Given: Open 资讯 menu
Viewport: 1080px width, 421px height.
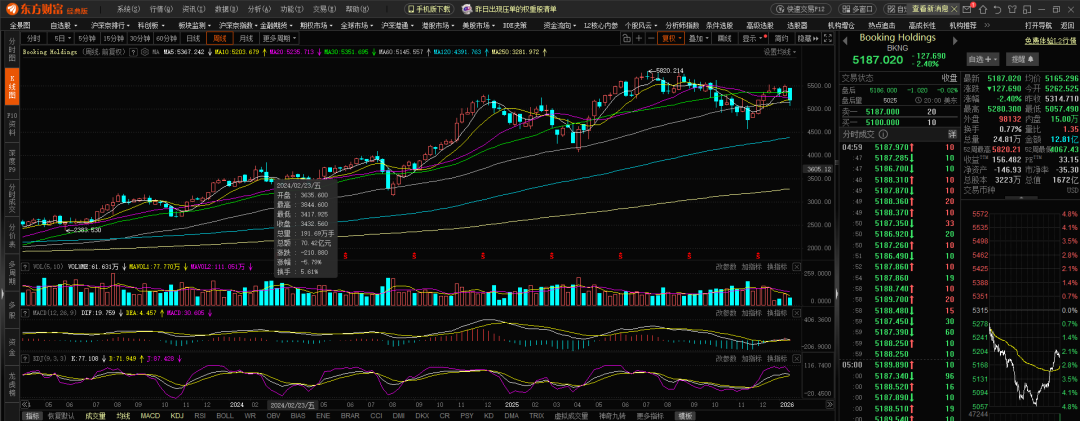Looking at the screenshot, I should coord(194,9).
